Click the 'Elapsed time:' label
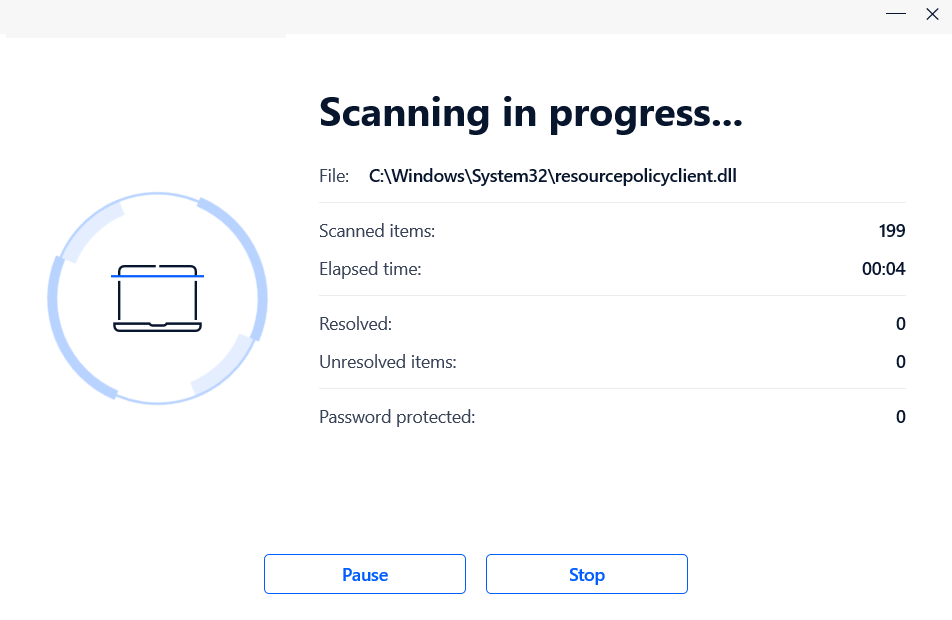Viewport: 952px width, 620px height. (370, 269)
